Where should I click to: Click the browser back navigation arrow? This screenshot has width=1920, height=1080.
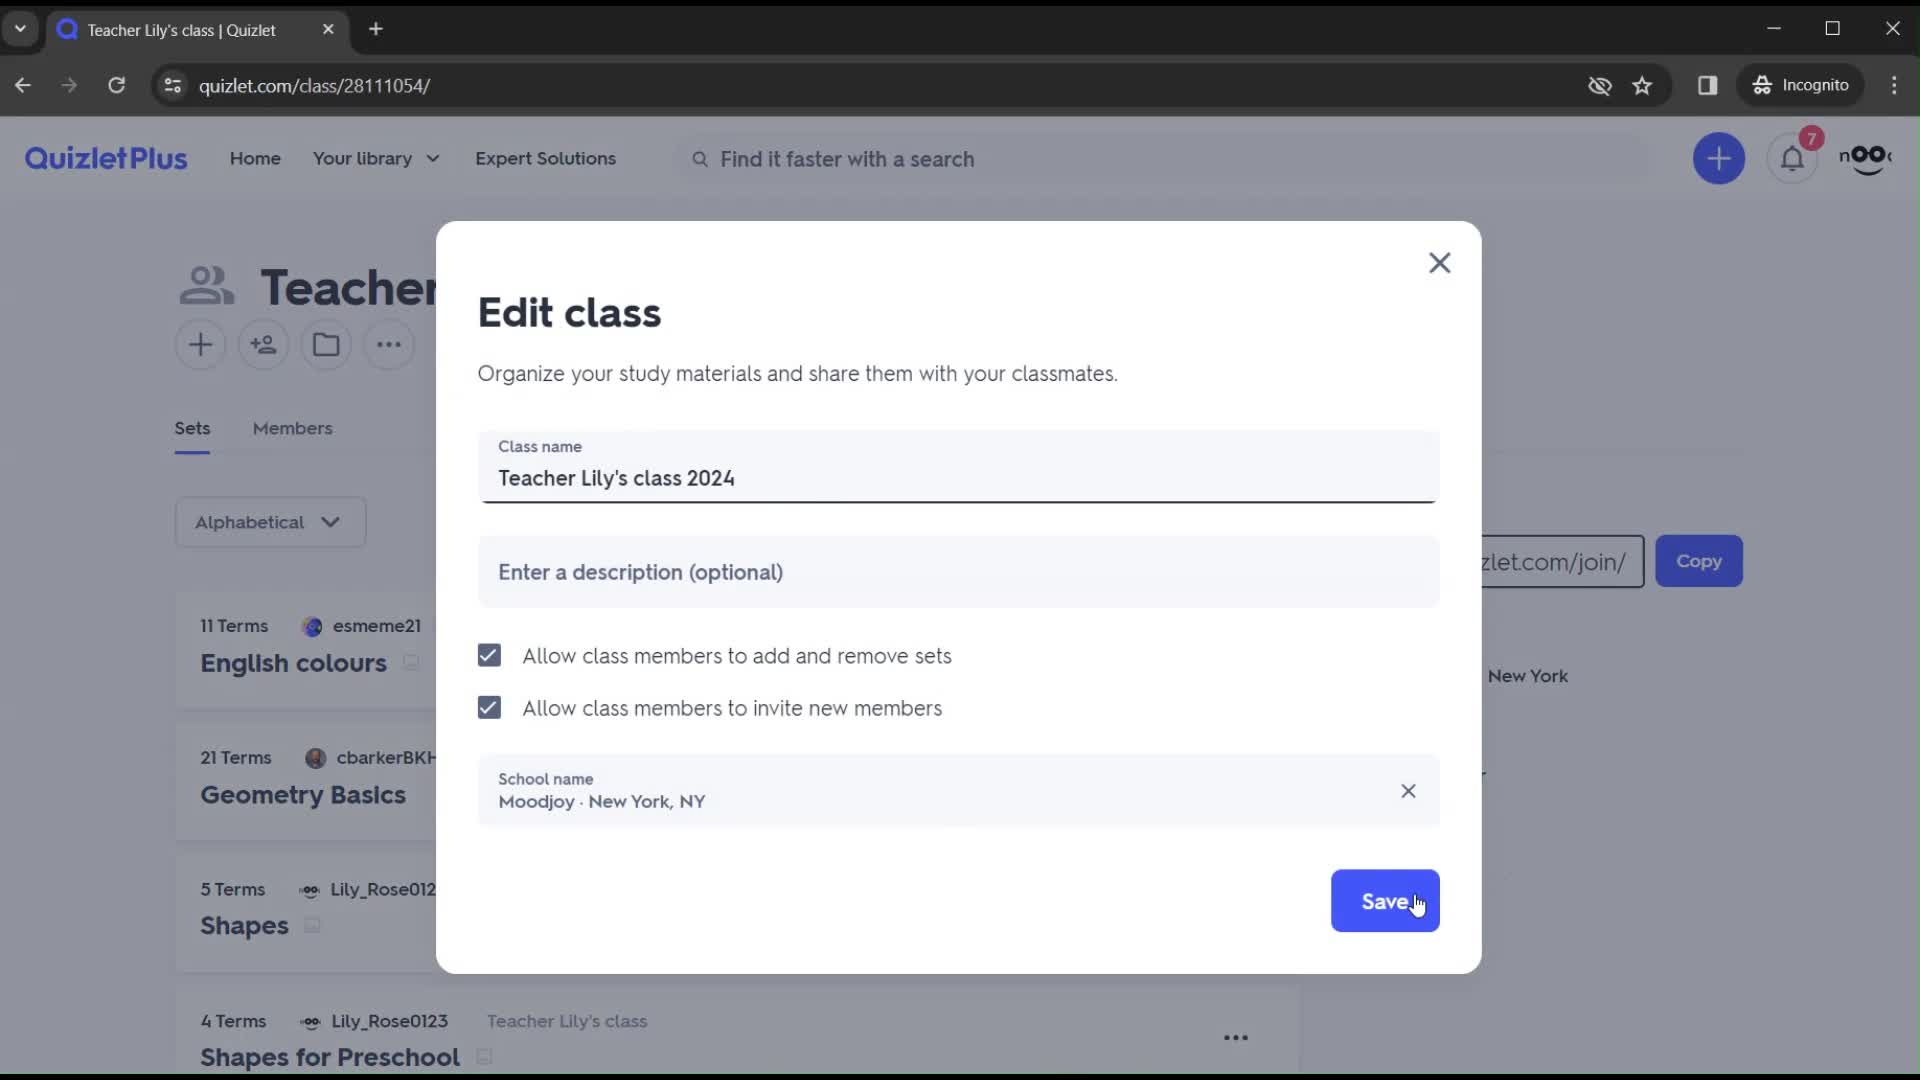(22, 86)
